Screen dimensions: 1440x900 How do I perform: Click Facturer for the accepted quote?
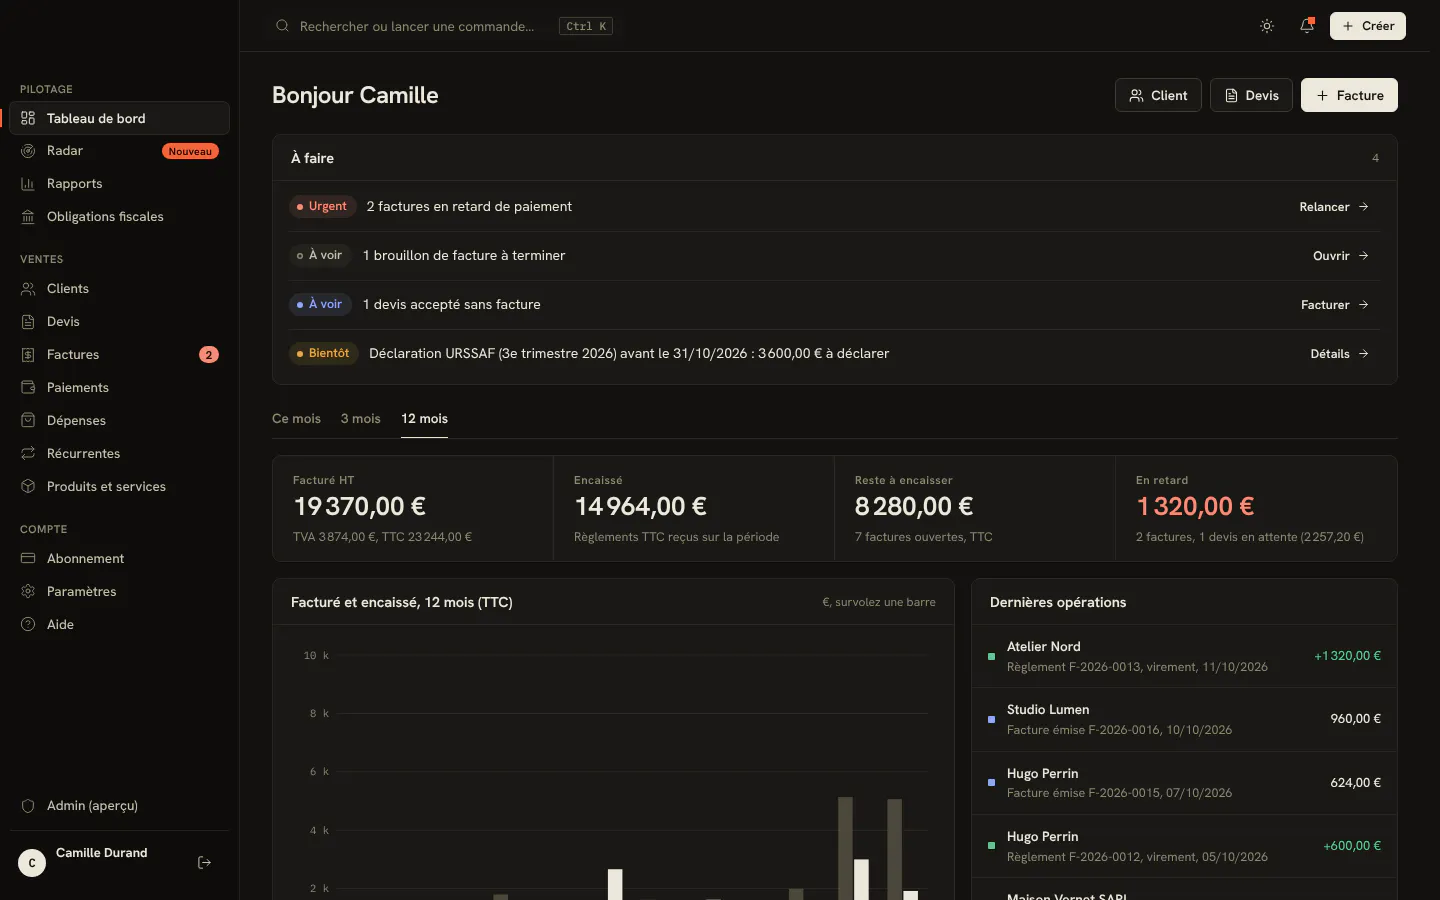1335,305
